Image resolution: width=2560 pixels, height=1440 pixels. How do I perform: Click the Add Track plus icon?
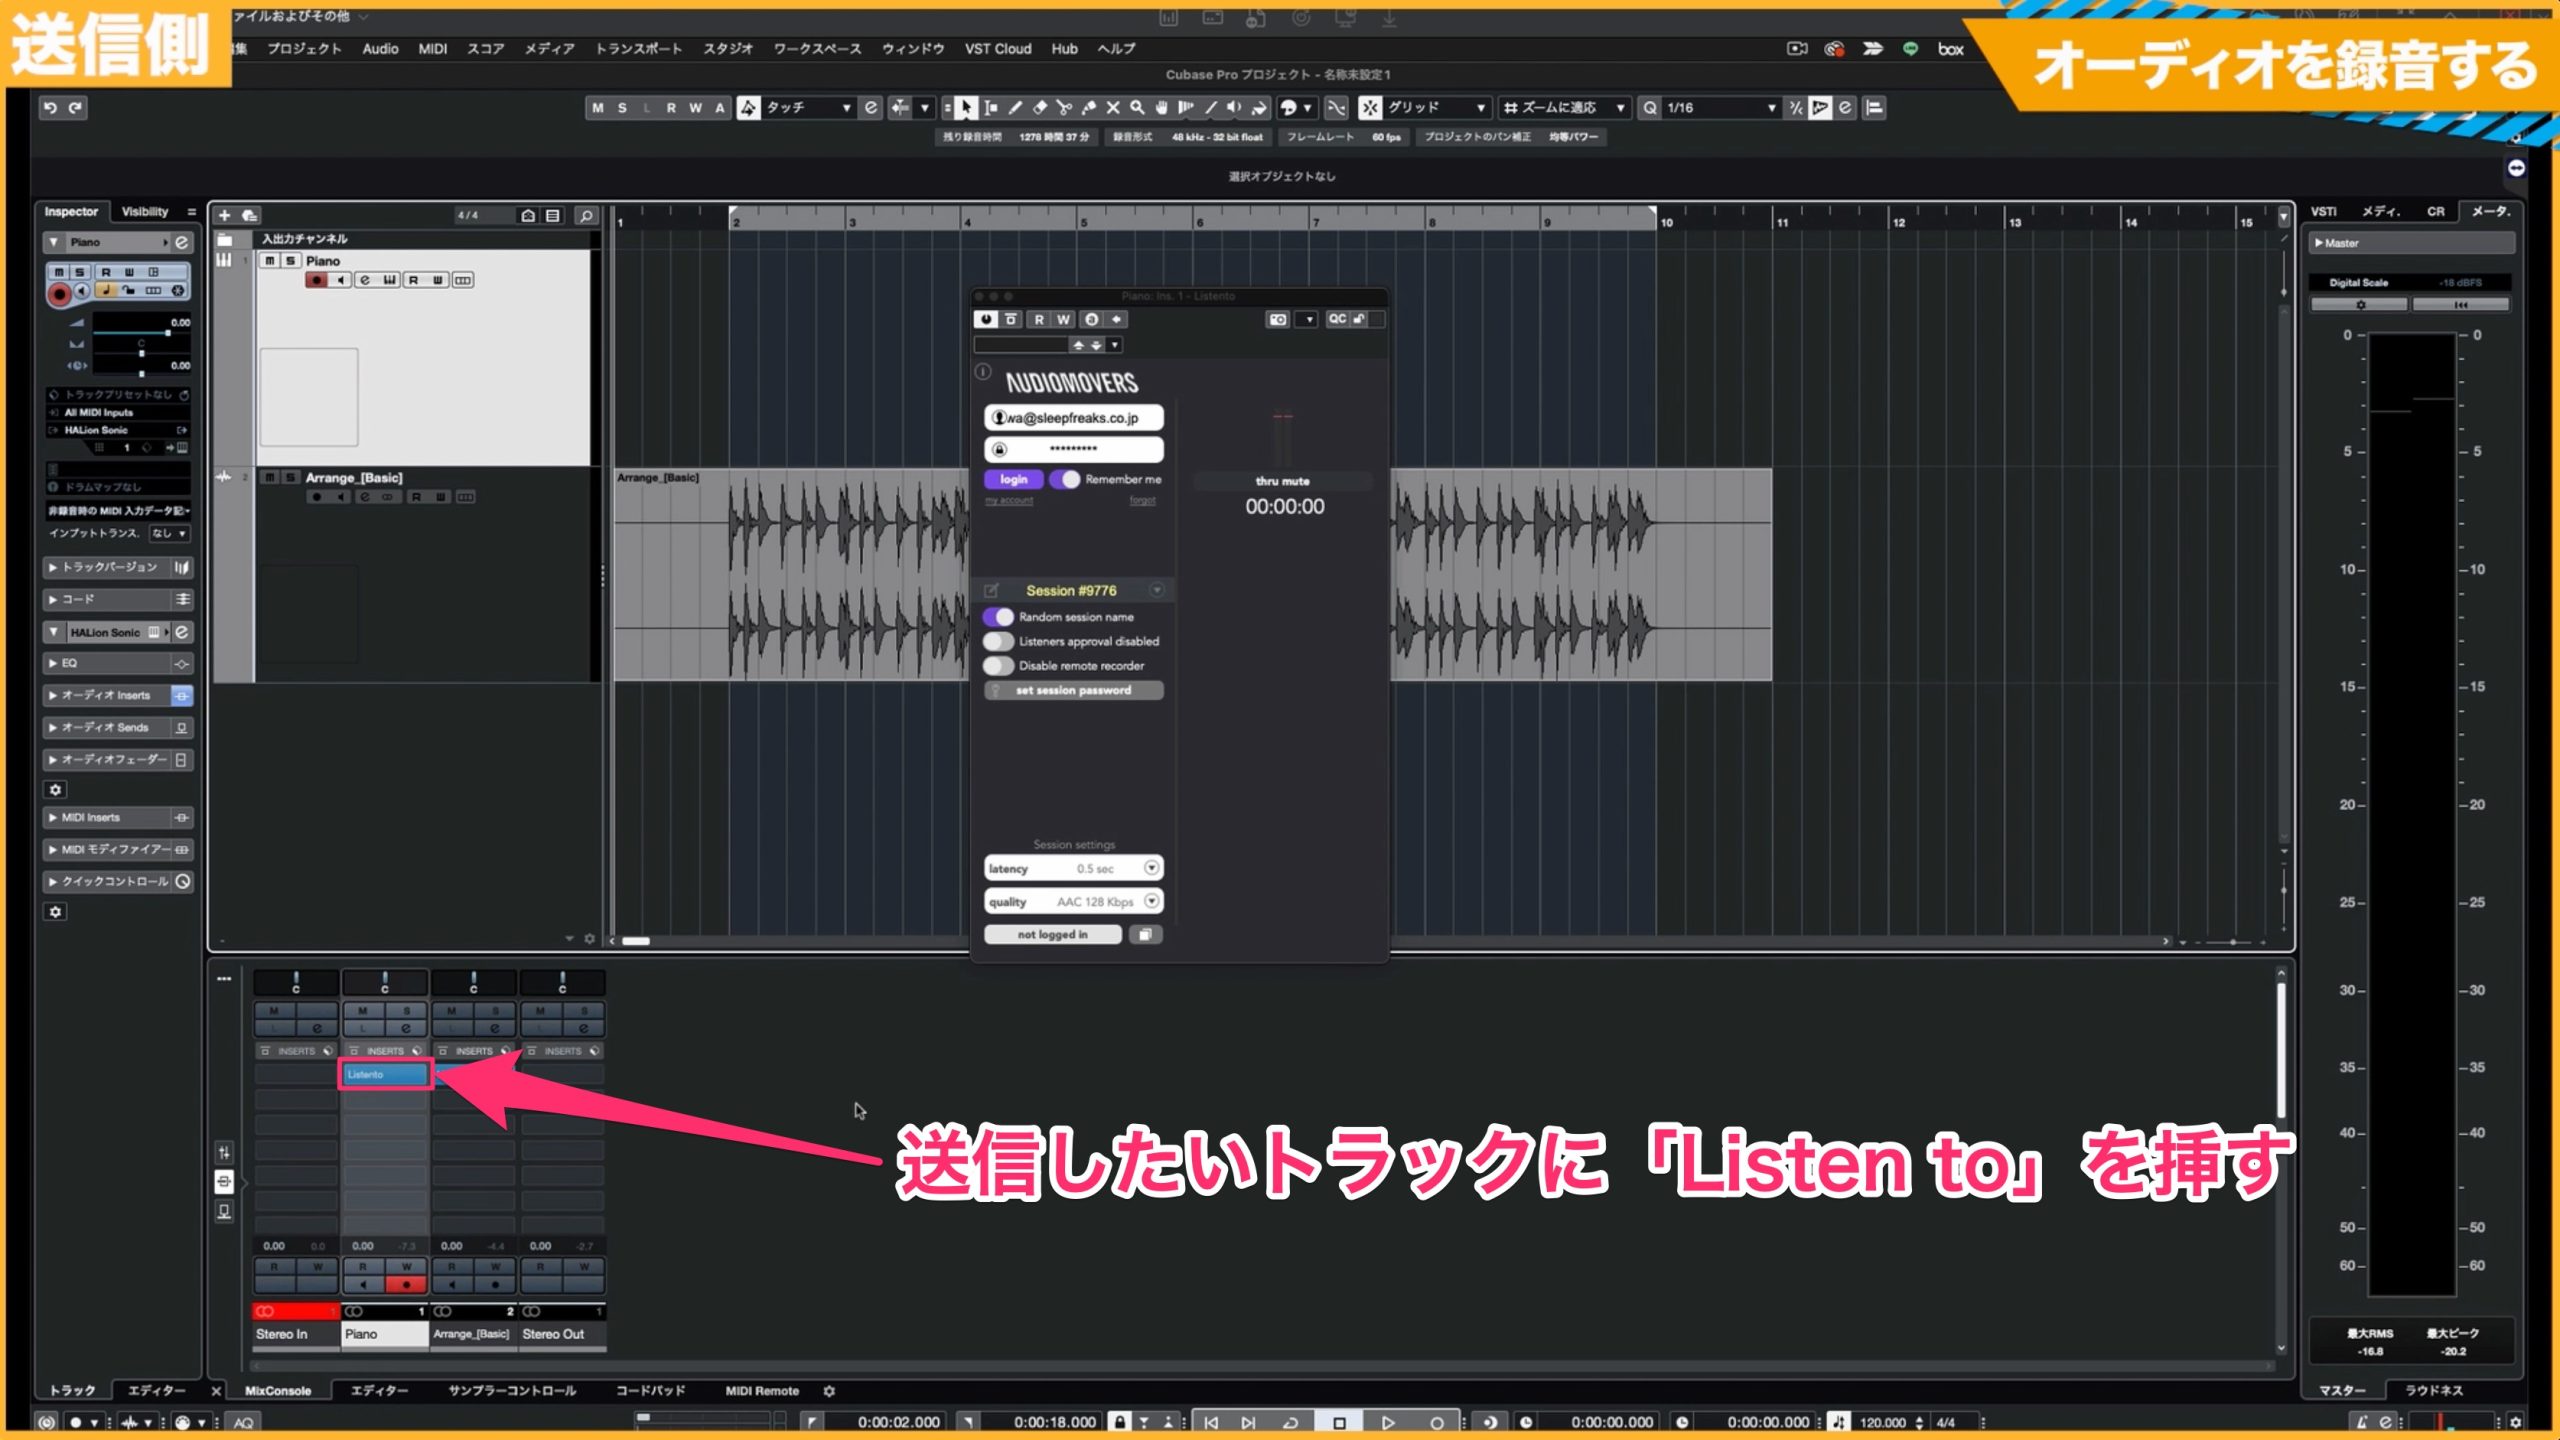[x=224, y=215]
